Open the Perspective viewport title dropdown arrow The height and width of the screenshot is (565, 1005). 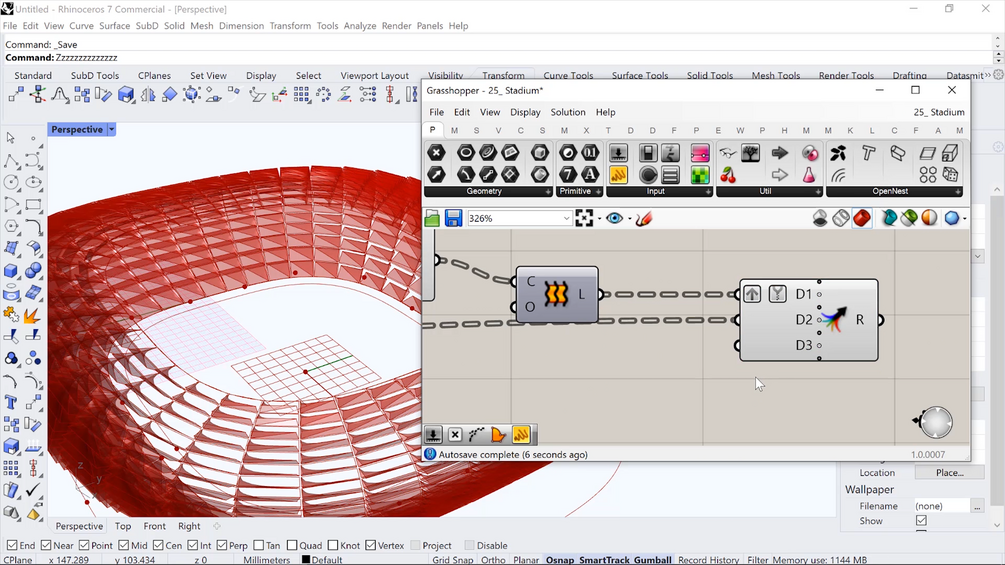[112, 129]
